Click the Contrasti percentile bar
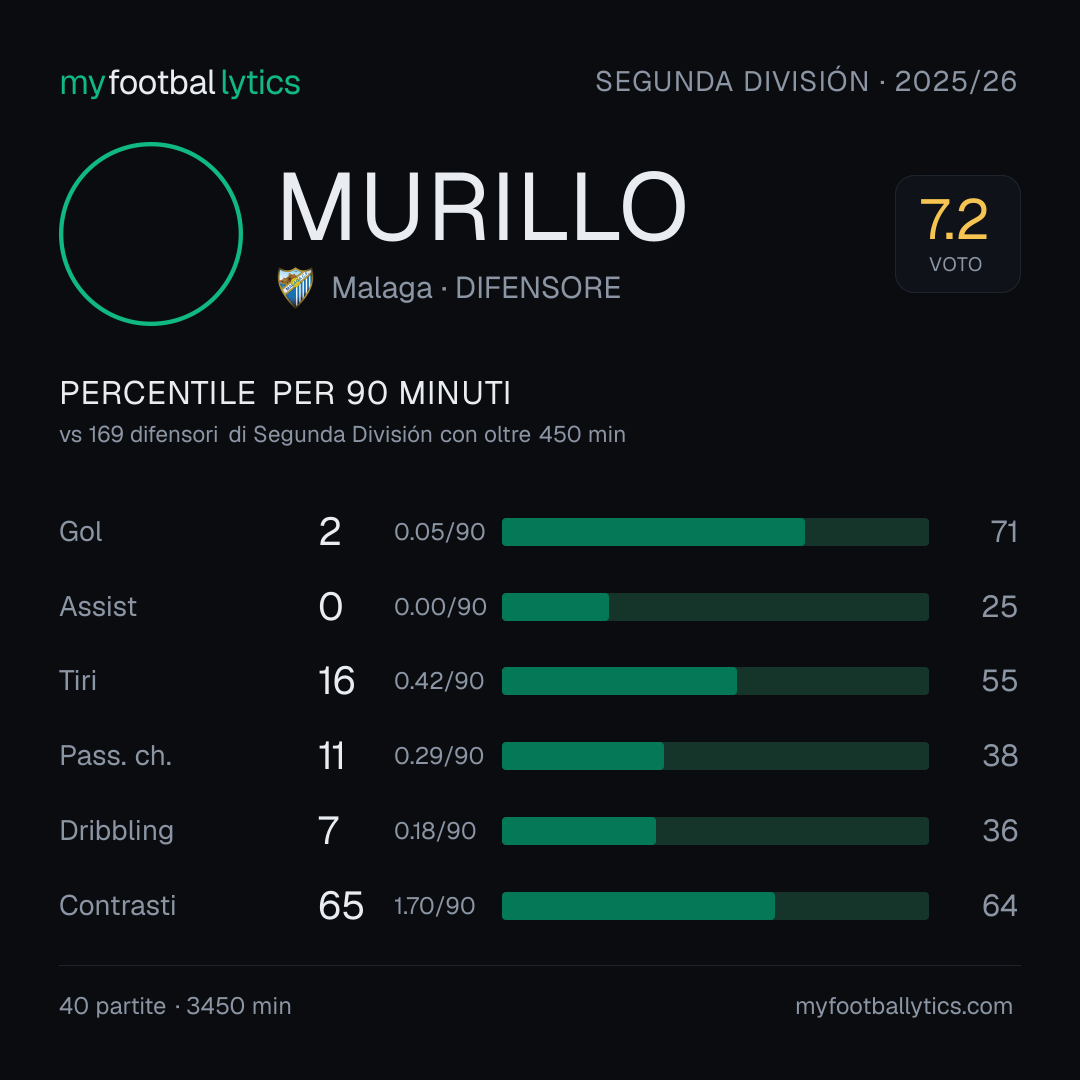1080x1080 pixels. coord(715,906)
